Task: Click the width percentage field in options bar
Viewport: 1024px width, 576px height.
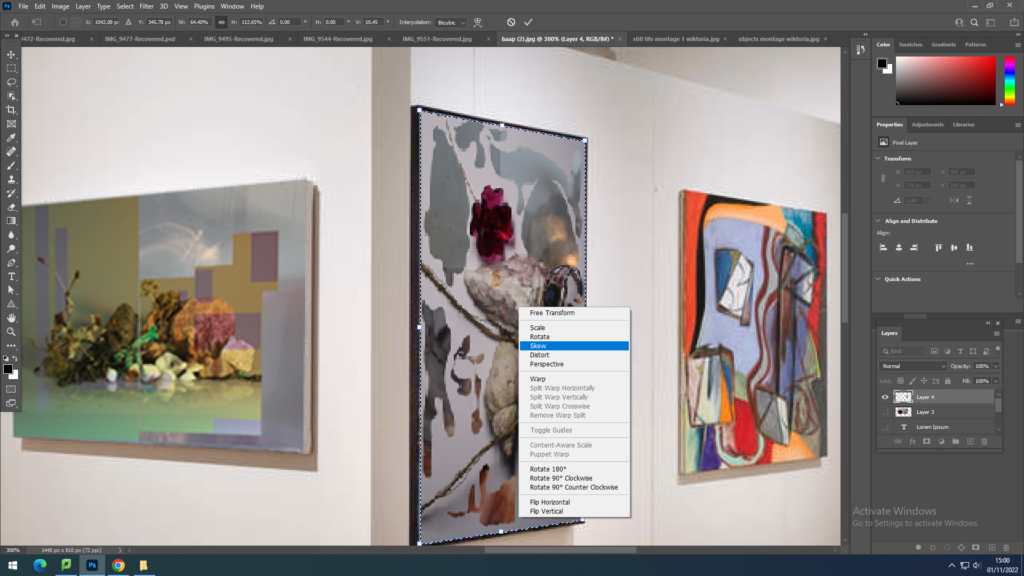Action: 199,22
